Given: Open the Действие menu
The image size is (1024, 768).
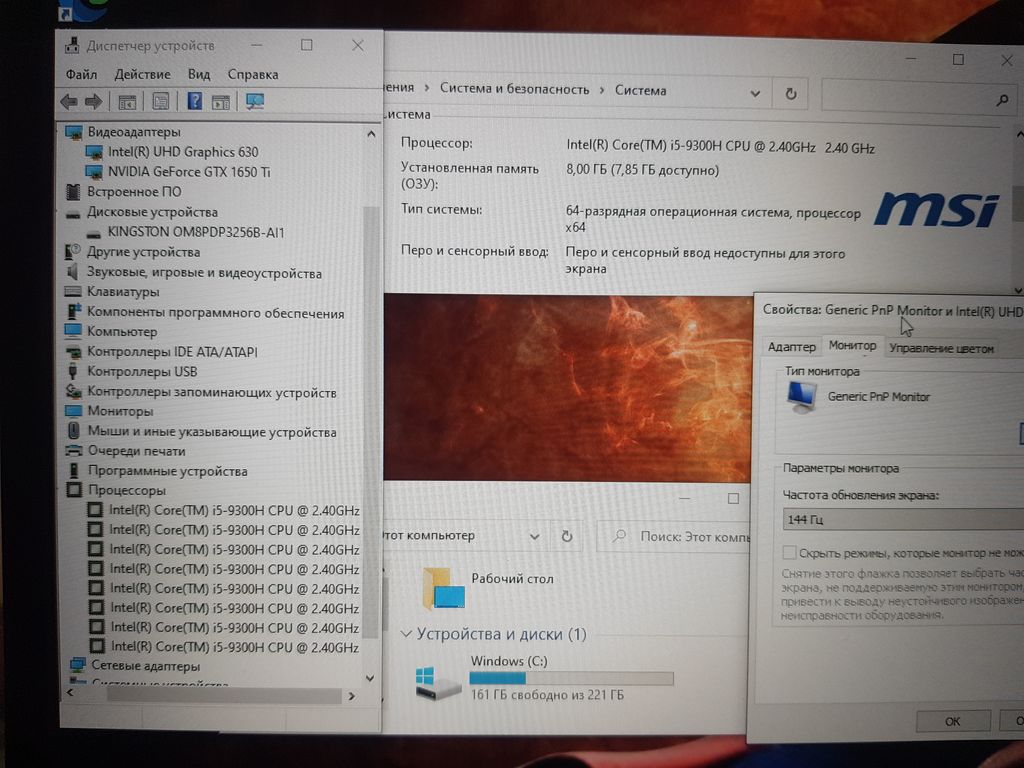Looking at the screenshot, I should point(142,74).
